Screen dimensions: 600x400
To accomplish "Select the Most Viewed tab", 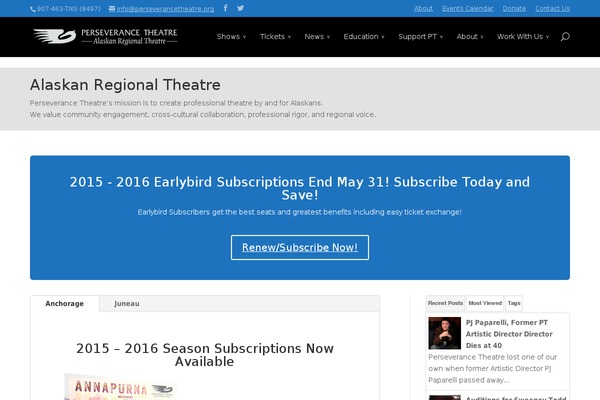I will coord(485,303).
